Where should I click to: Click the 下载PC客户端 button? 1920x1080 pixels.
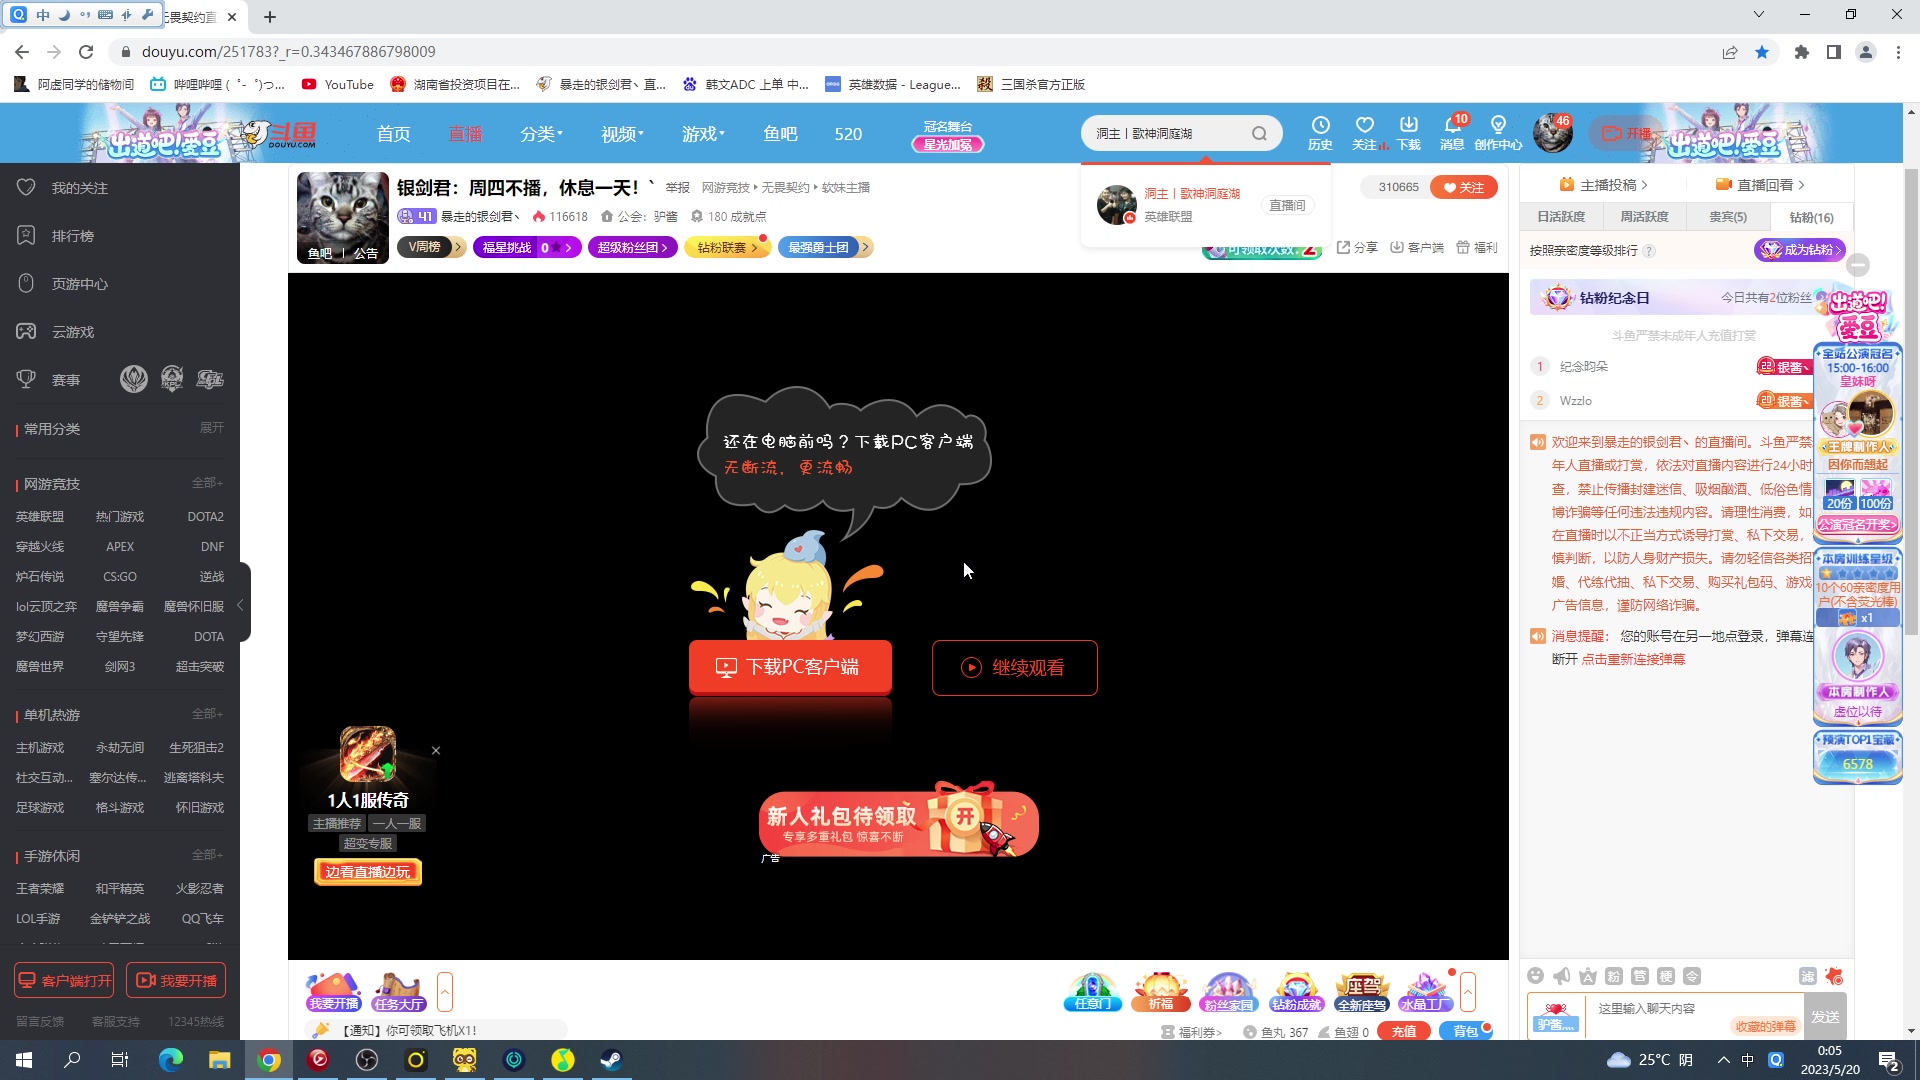tap(790, 667)
